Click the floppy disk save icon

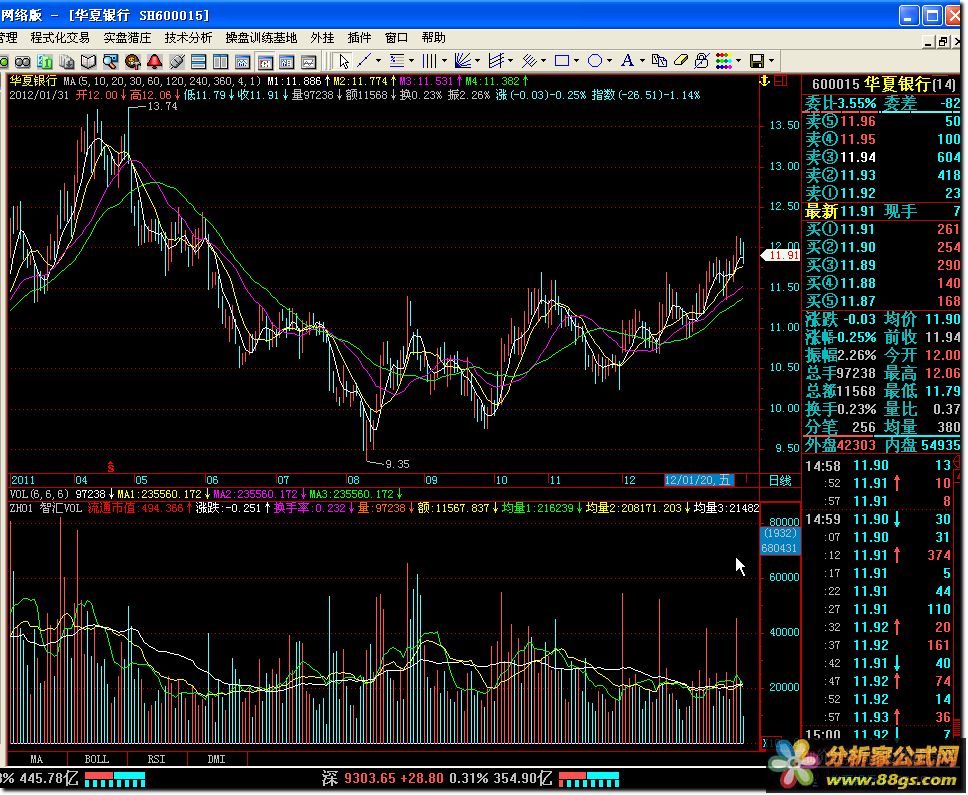(757, 60)
